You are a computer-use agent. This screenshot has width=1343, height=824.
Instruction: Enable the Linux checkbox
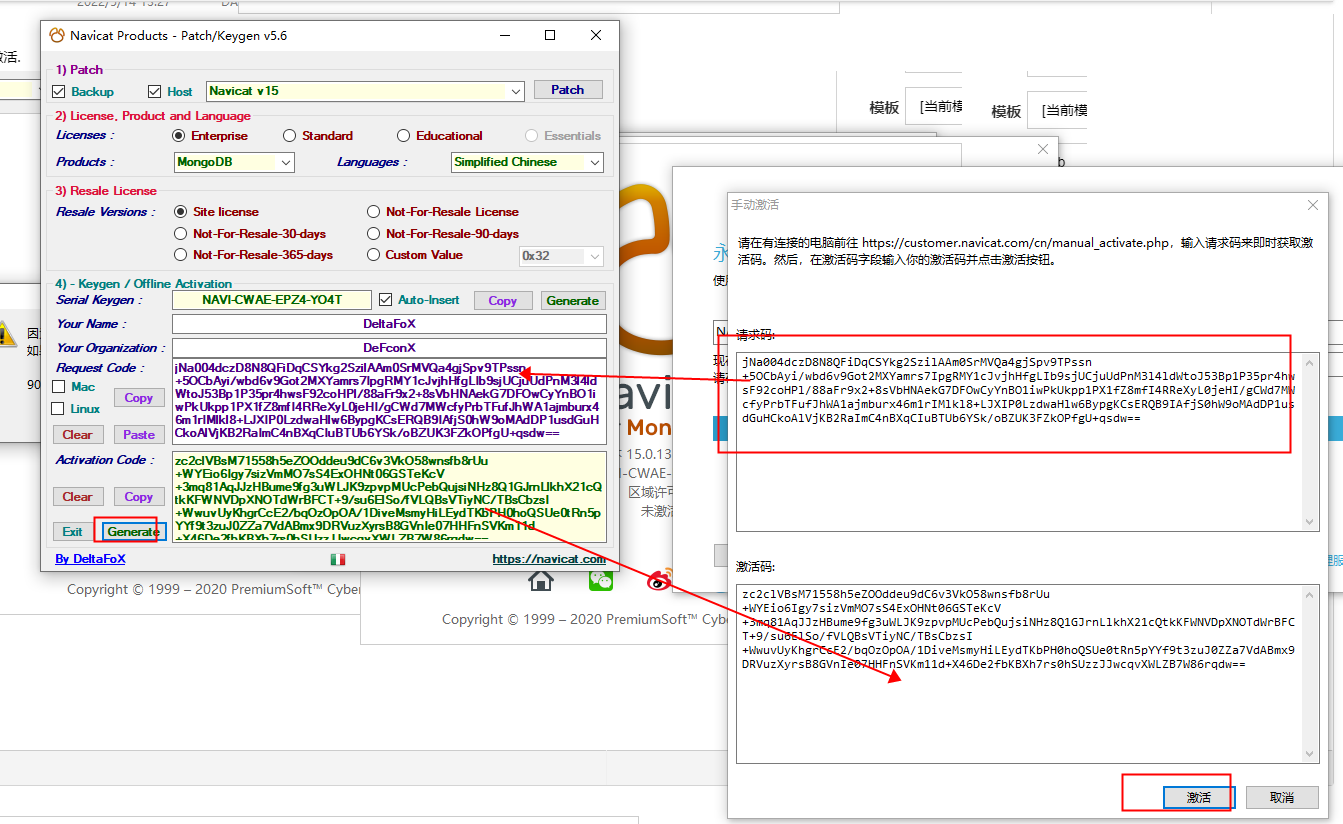coord(59,409)
